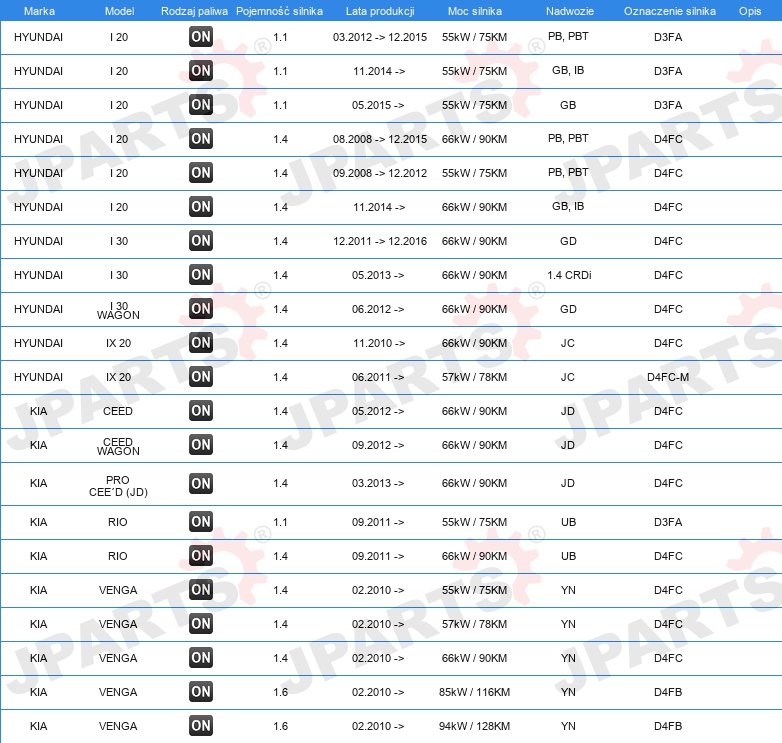The height and width of the screenshot is (743, 782).
Task: Click ON badge in VENGA 57kW / 78KM row
Action: (x=201, y=624)
